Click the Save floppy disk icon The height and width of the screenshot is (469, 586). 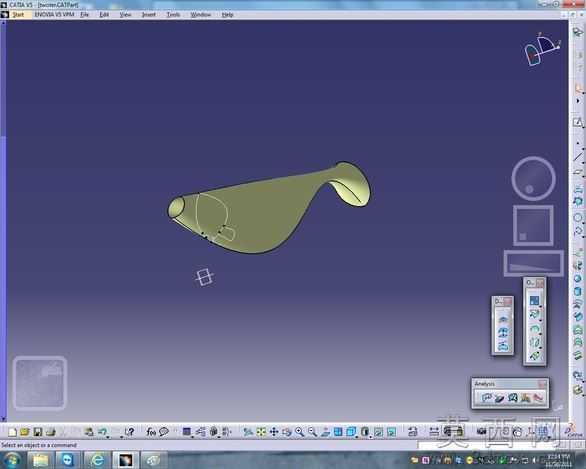38,432
